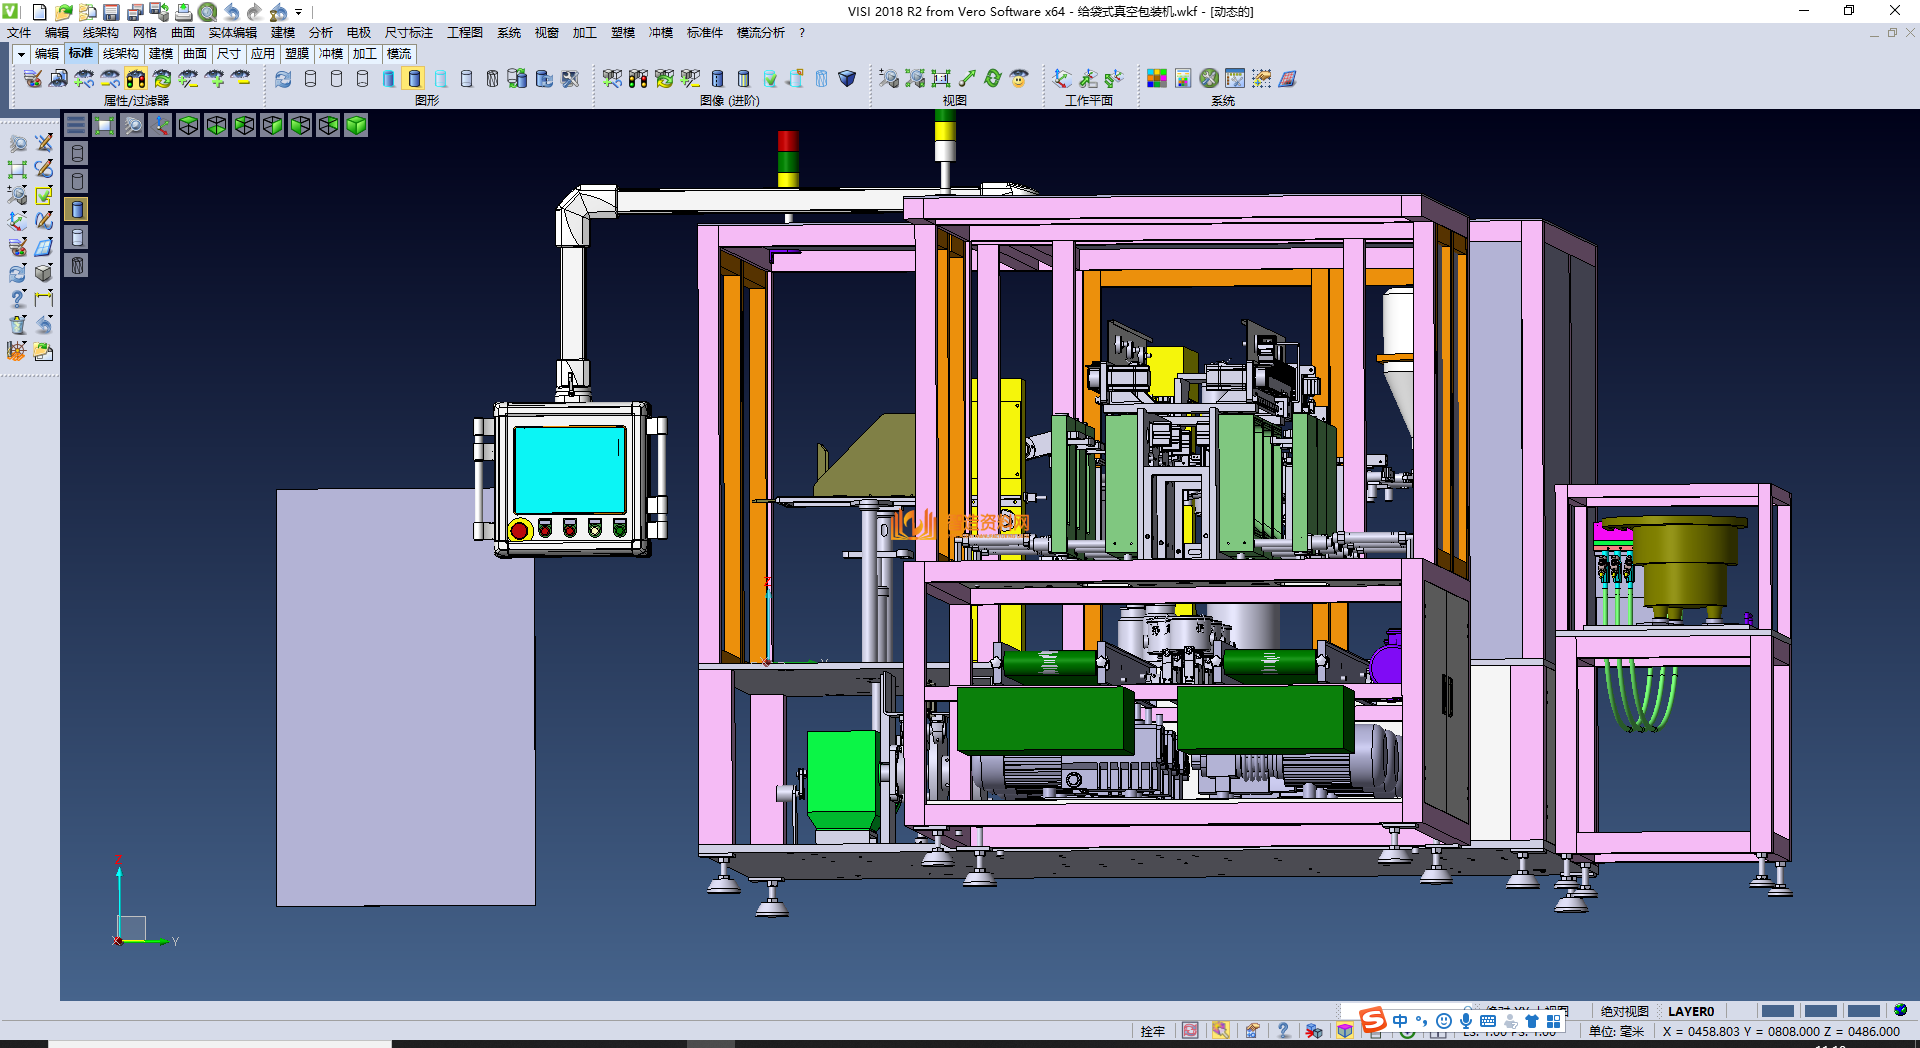Click the first blue color box beside LAYER0
This screenshot has height=1048, width=1920.
pyautogui.click(x=1777, y=1011)
